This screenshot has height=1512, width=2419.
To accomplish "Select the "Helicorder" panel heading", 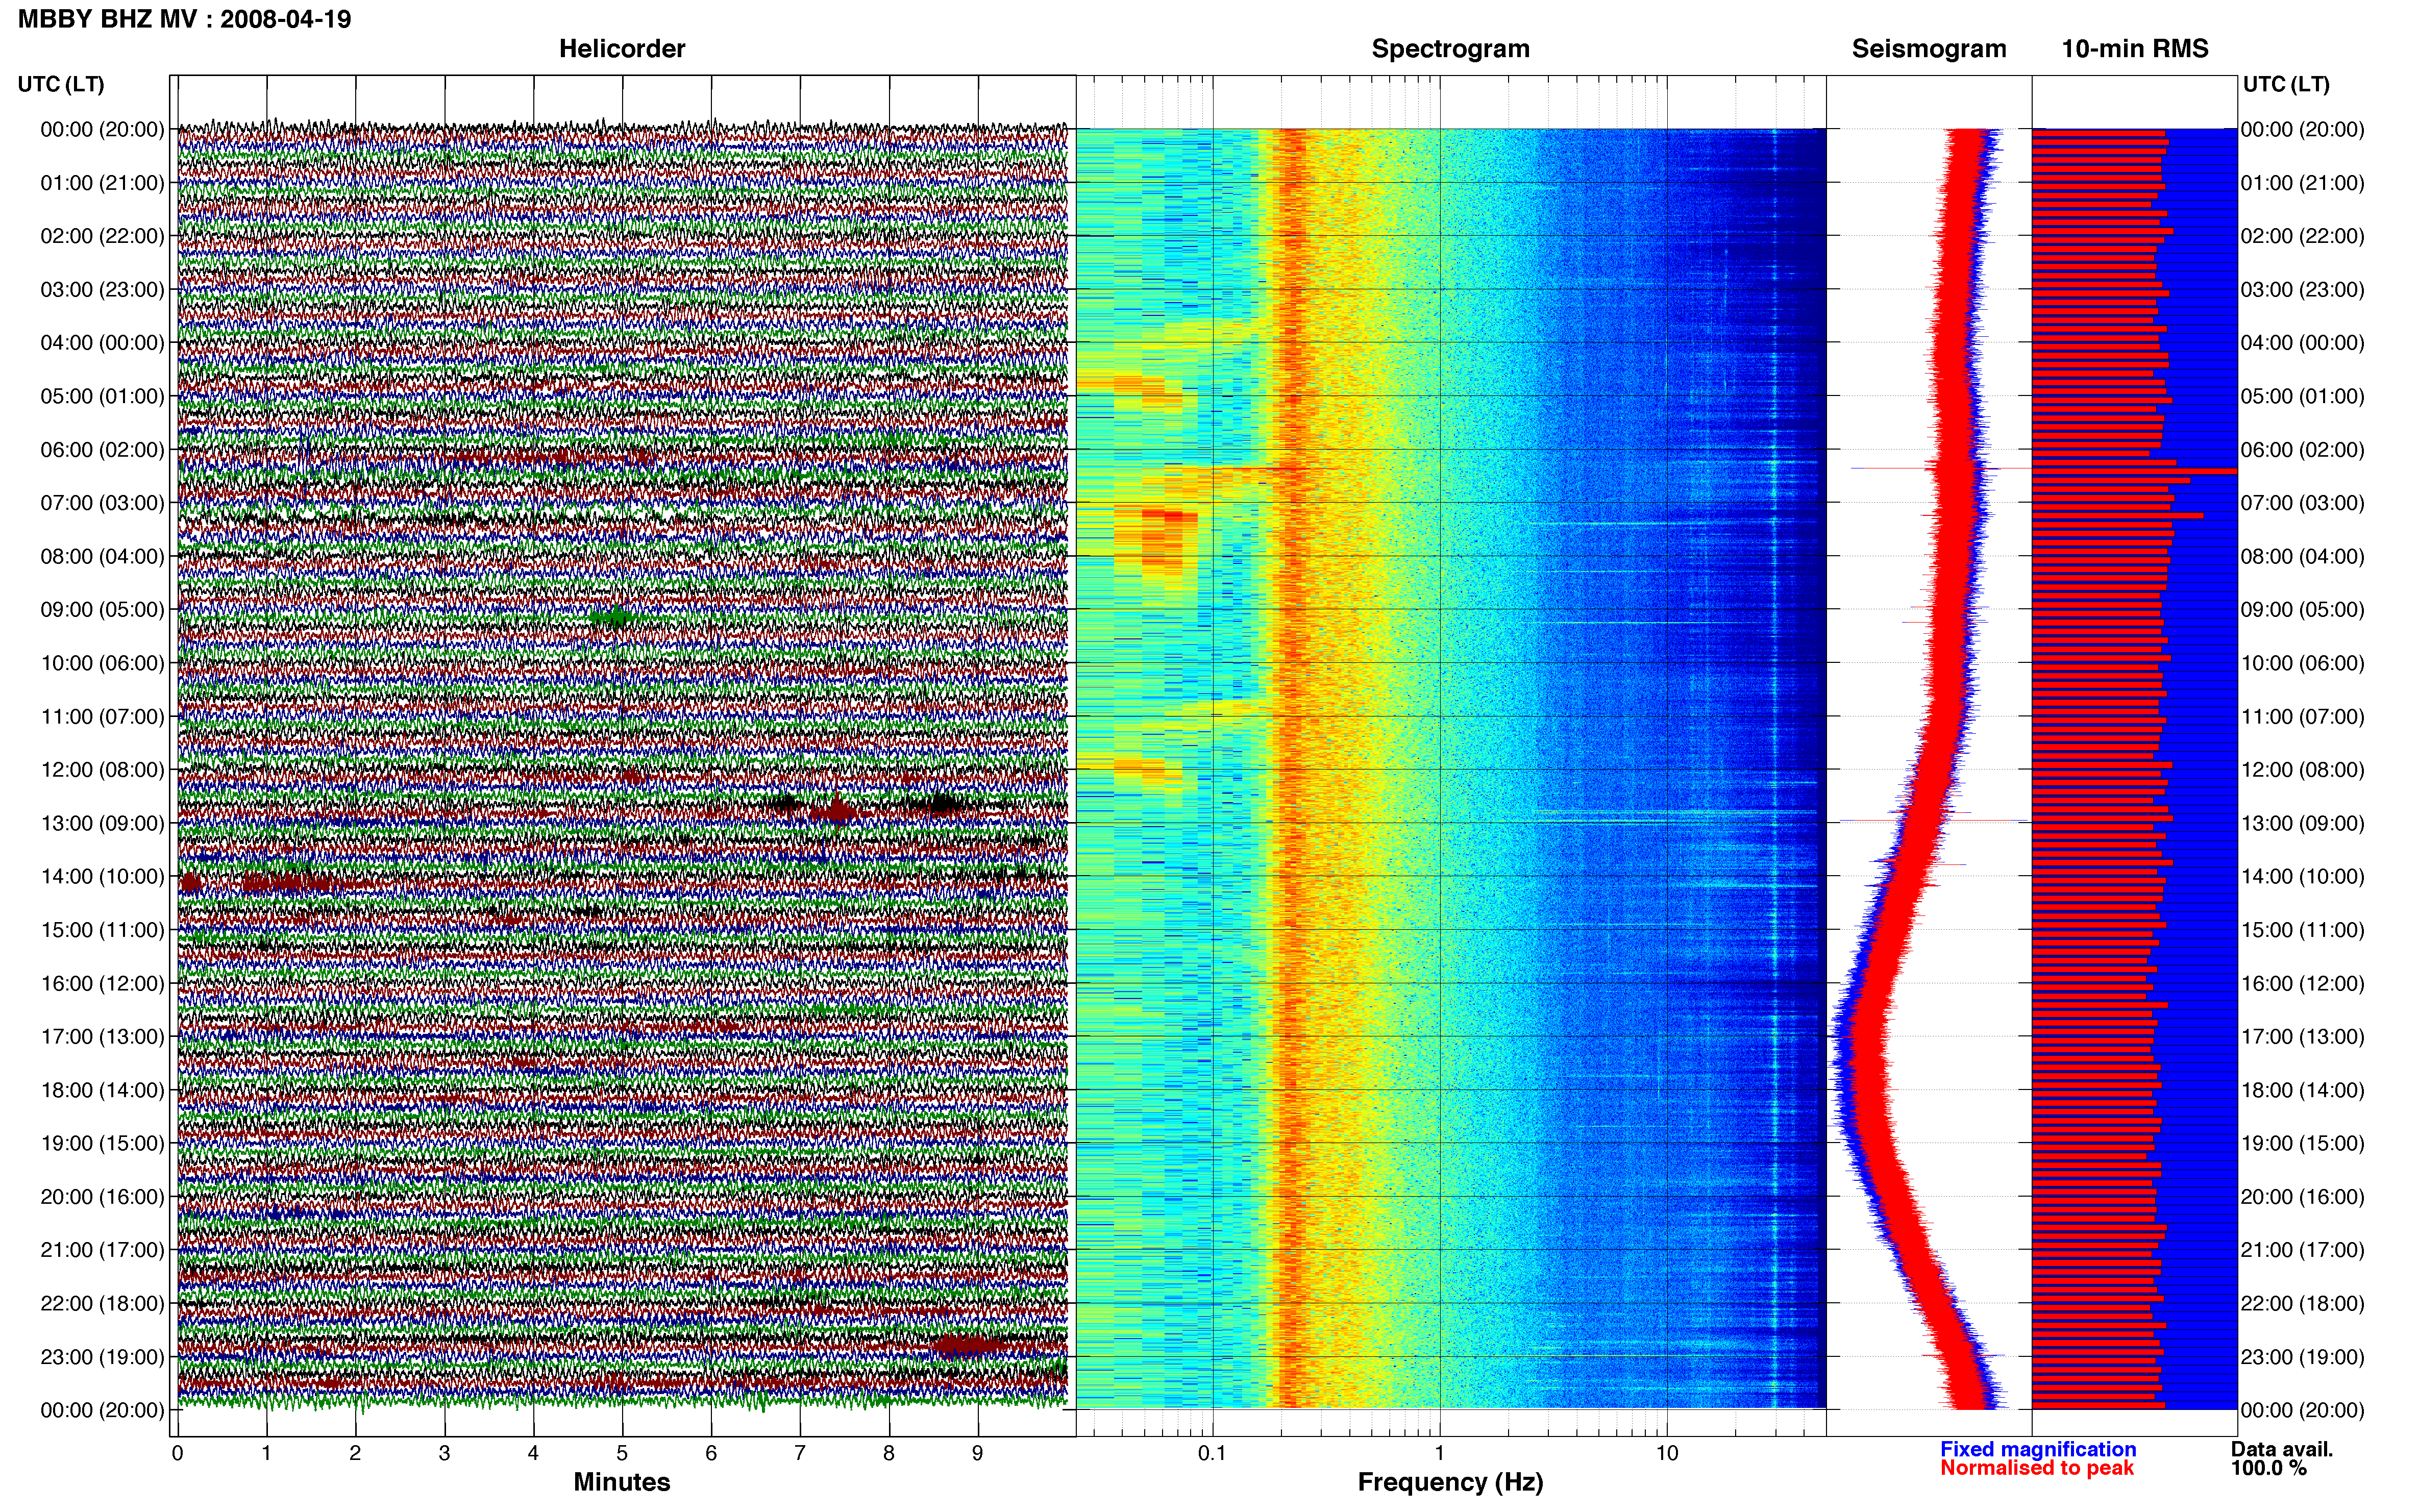I will 622,49.
